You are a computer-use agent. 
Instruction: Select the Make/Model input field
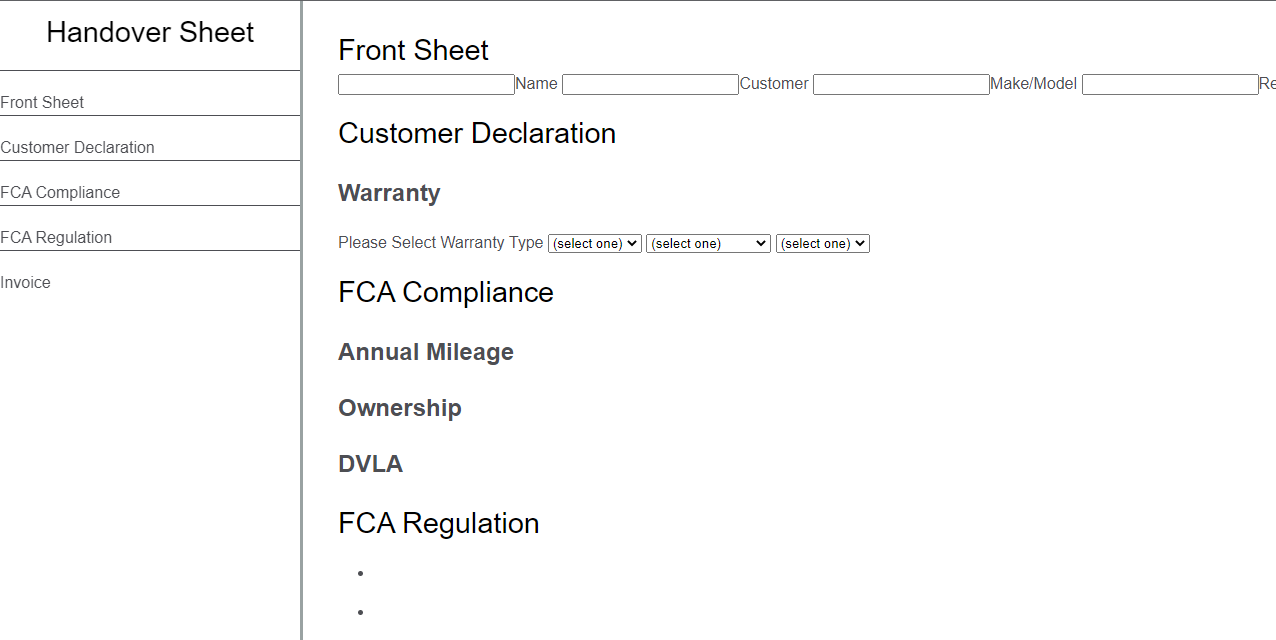tap(900, 84)
